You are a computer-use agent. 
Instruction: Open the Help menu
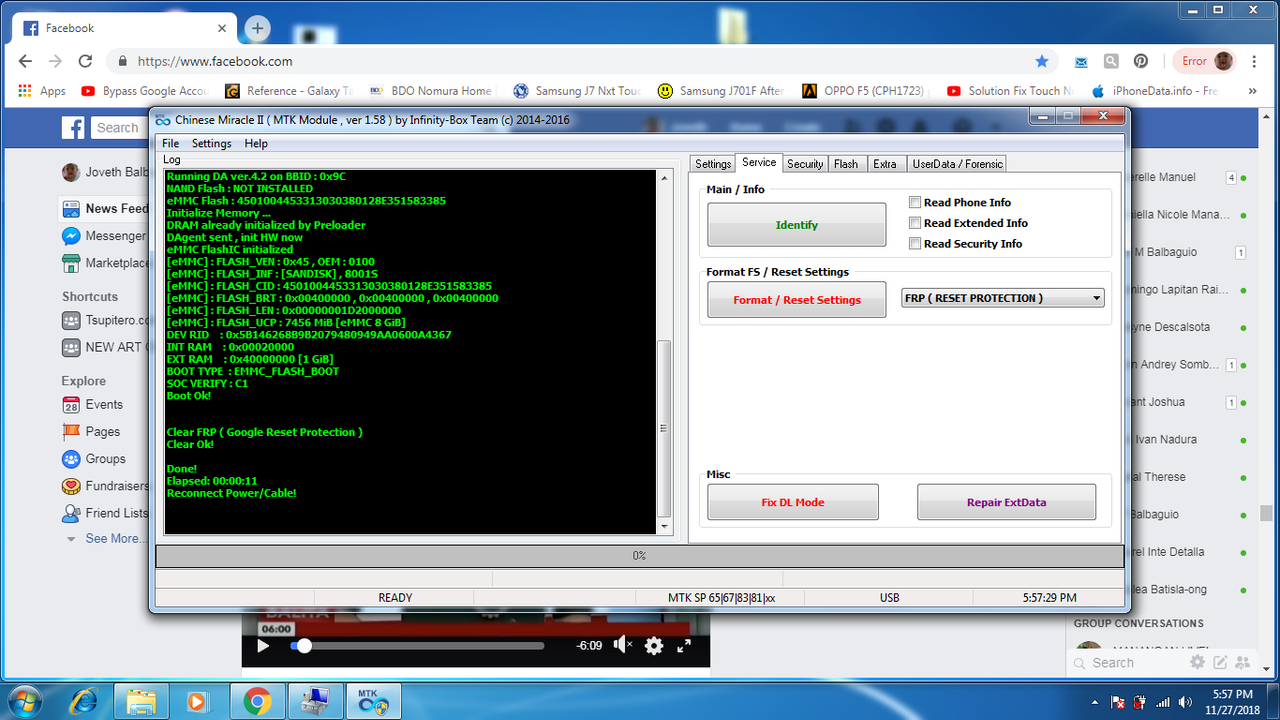pos(256,143)
